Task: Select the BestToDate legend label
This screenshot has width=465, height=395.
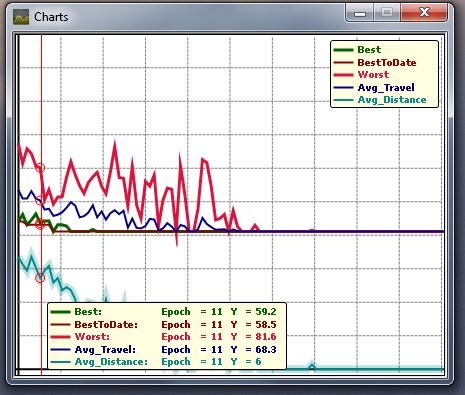Action: [387, 62]
